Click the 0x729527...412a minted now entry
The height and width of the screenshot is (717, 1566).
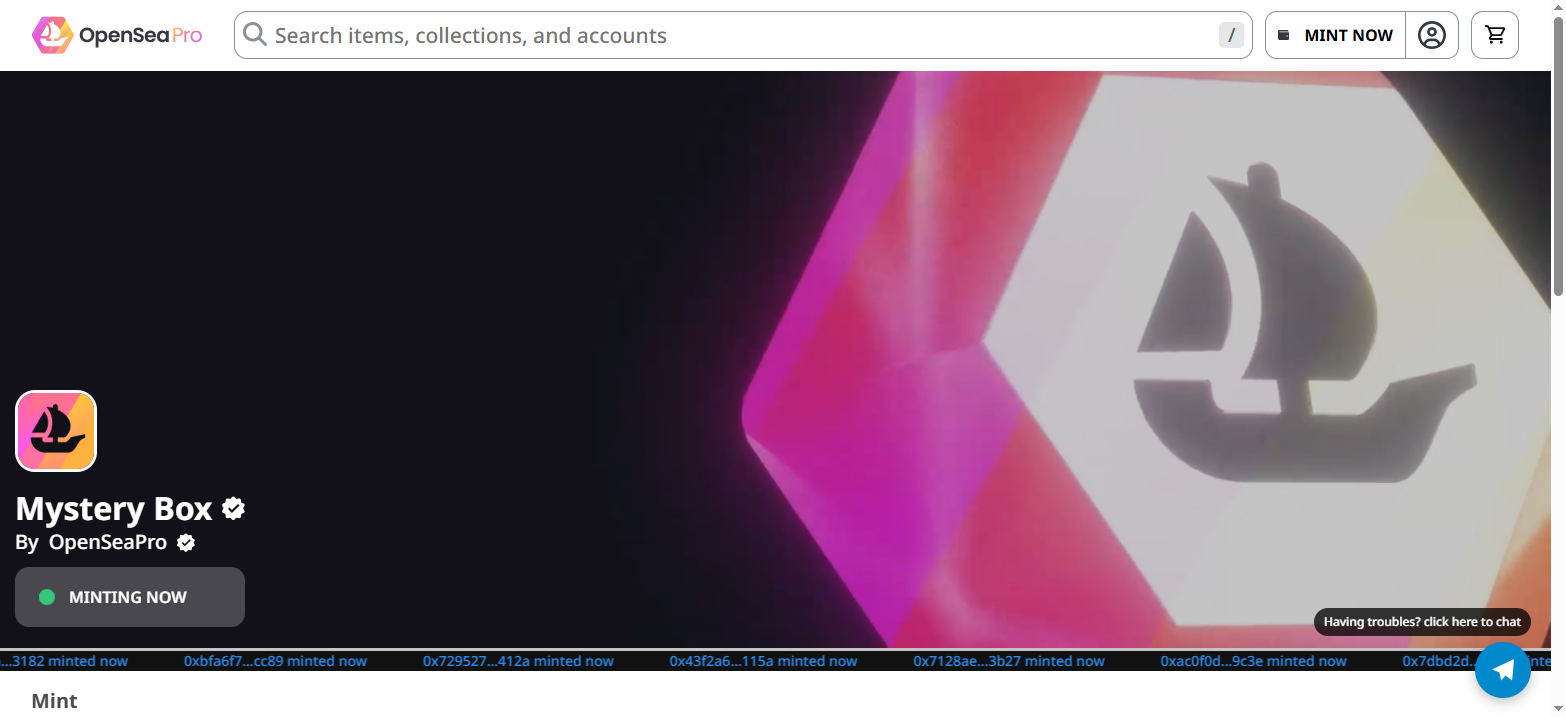(x=518, y=661)
